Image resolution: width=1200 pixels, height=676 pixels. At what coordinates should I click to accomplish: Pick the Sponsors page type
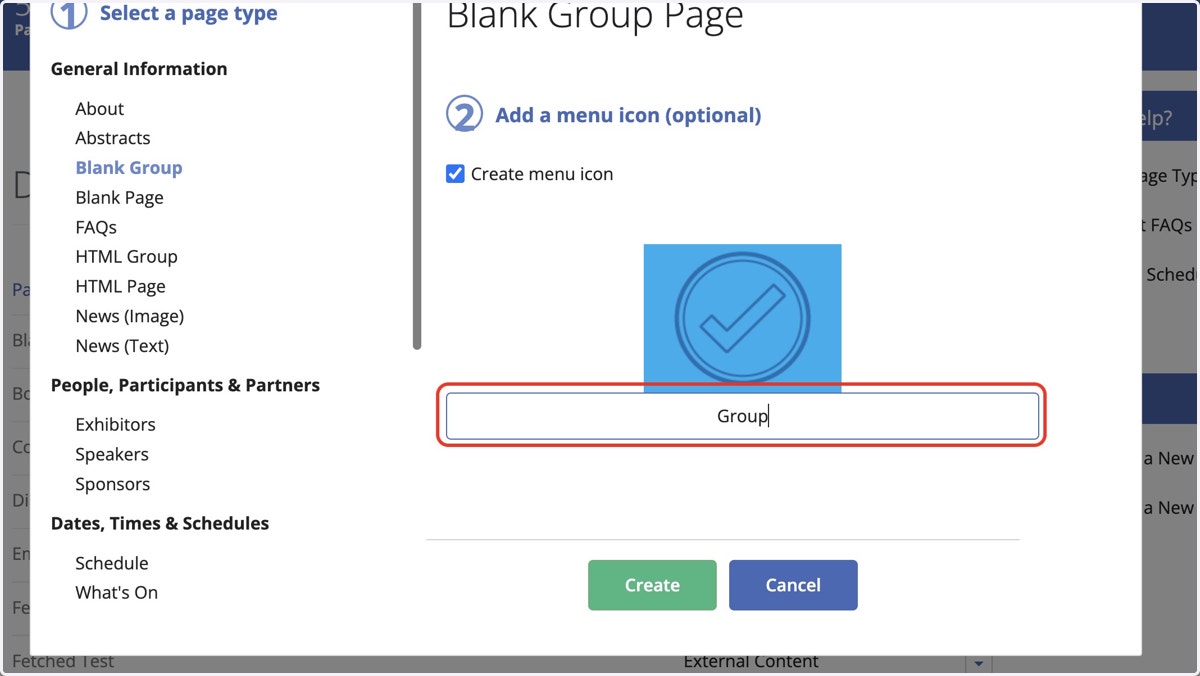[x=113, y=484]
